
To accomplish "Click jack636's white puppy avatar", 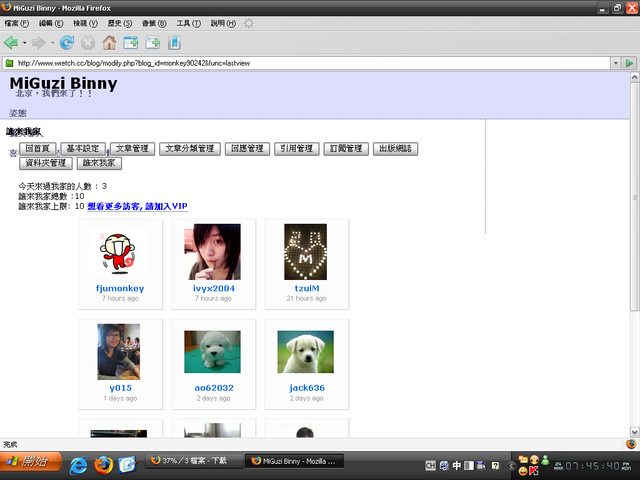I will coord(305,351).
